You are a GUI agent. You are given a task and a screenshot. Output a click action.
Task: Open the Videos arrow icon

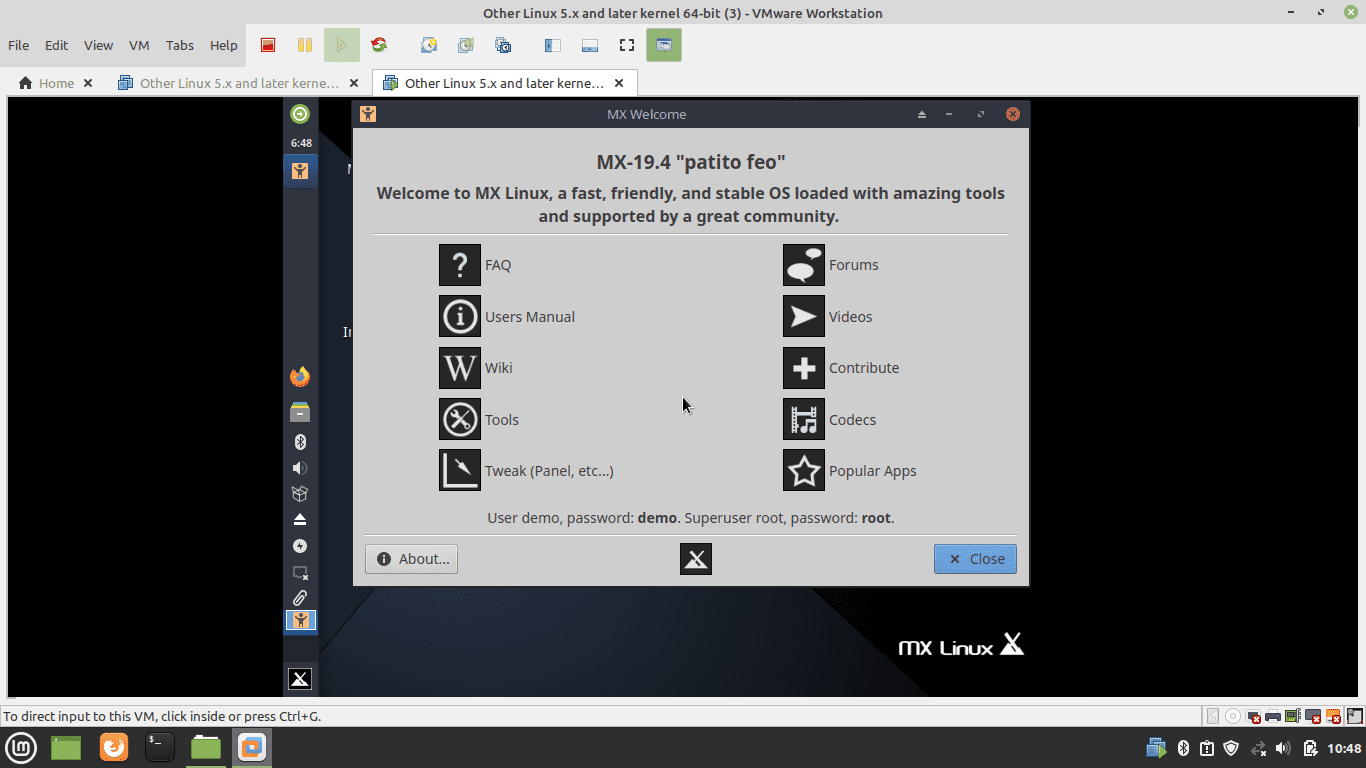[804, 316]
